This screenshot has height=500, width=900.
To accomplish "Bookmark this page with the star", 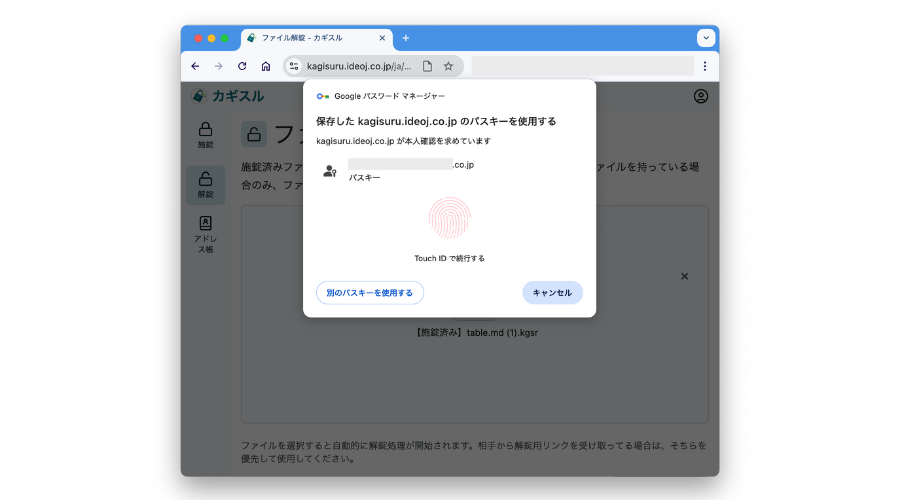I will click(448, 66).
